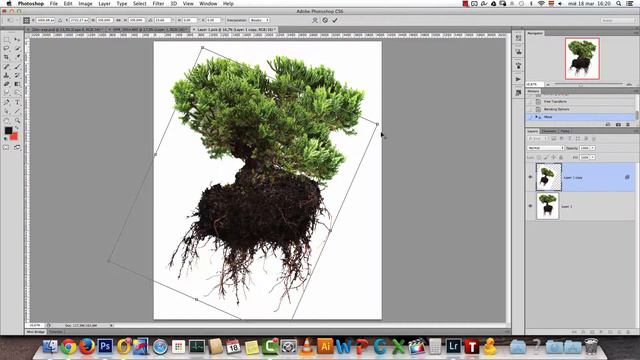Viewport: 640px width, 360px height.
Task: Toggle reference point location grid in options bar
Action: click(27, 20)
